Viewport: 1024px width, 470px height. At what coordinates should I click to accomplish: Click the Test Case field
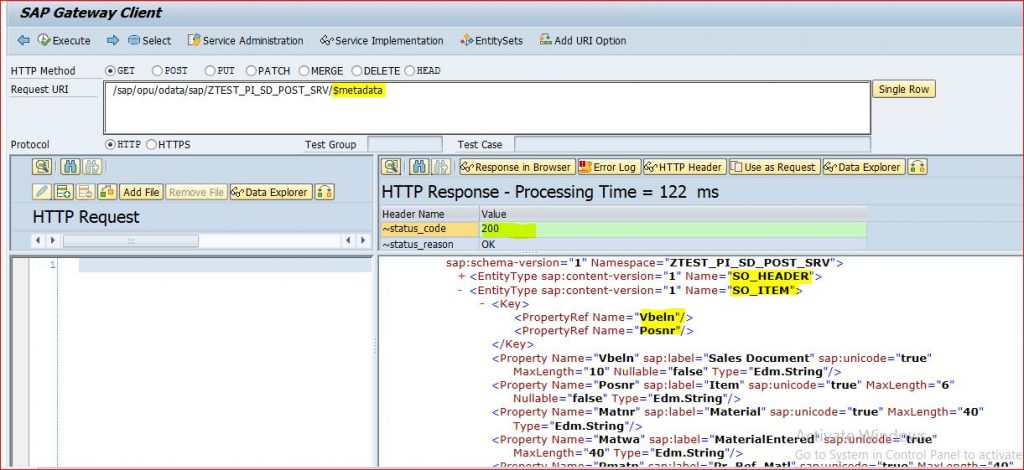[x=692, y=145]
